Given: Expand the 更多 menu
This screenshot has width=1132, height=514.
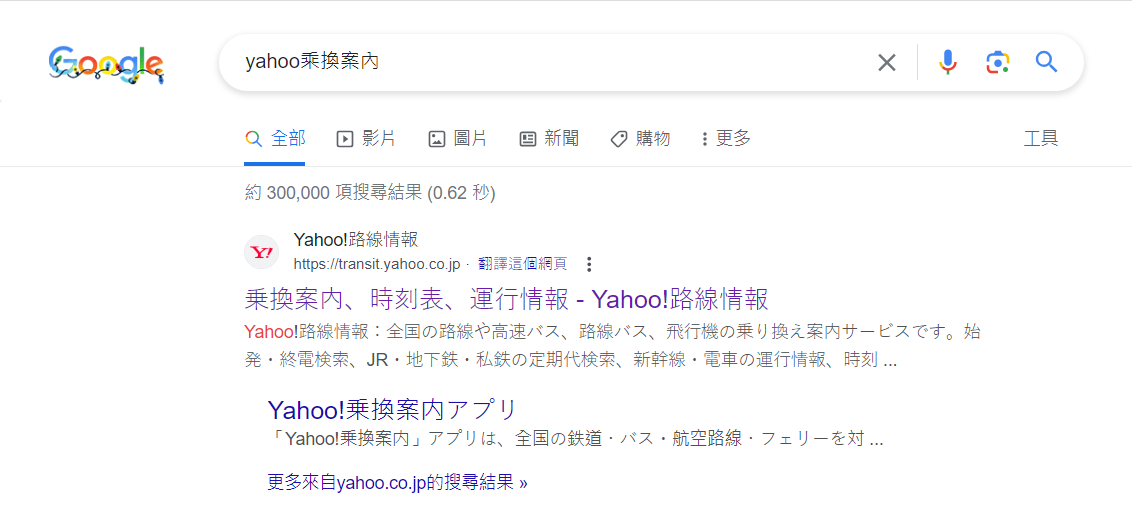Looking at the screenshot, I should point(726,139).
